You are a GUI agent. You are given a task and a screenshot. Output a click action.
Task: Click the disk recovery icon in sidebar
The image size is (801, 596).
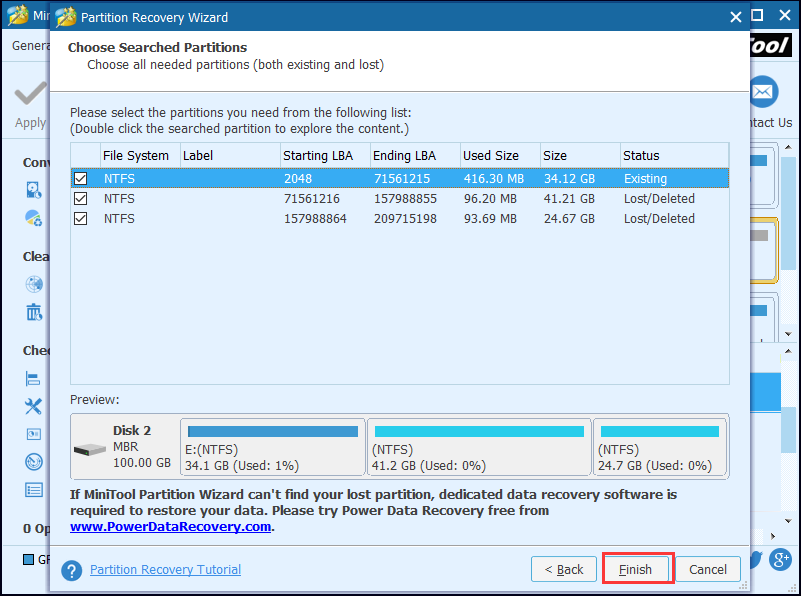pyautogui.click(x=34, y=218)
